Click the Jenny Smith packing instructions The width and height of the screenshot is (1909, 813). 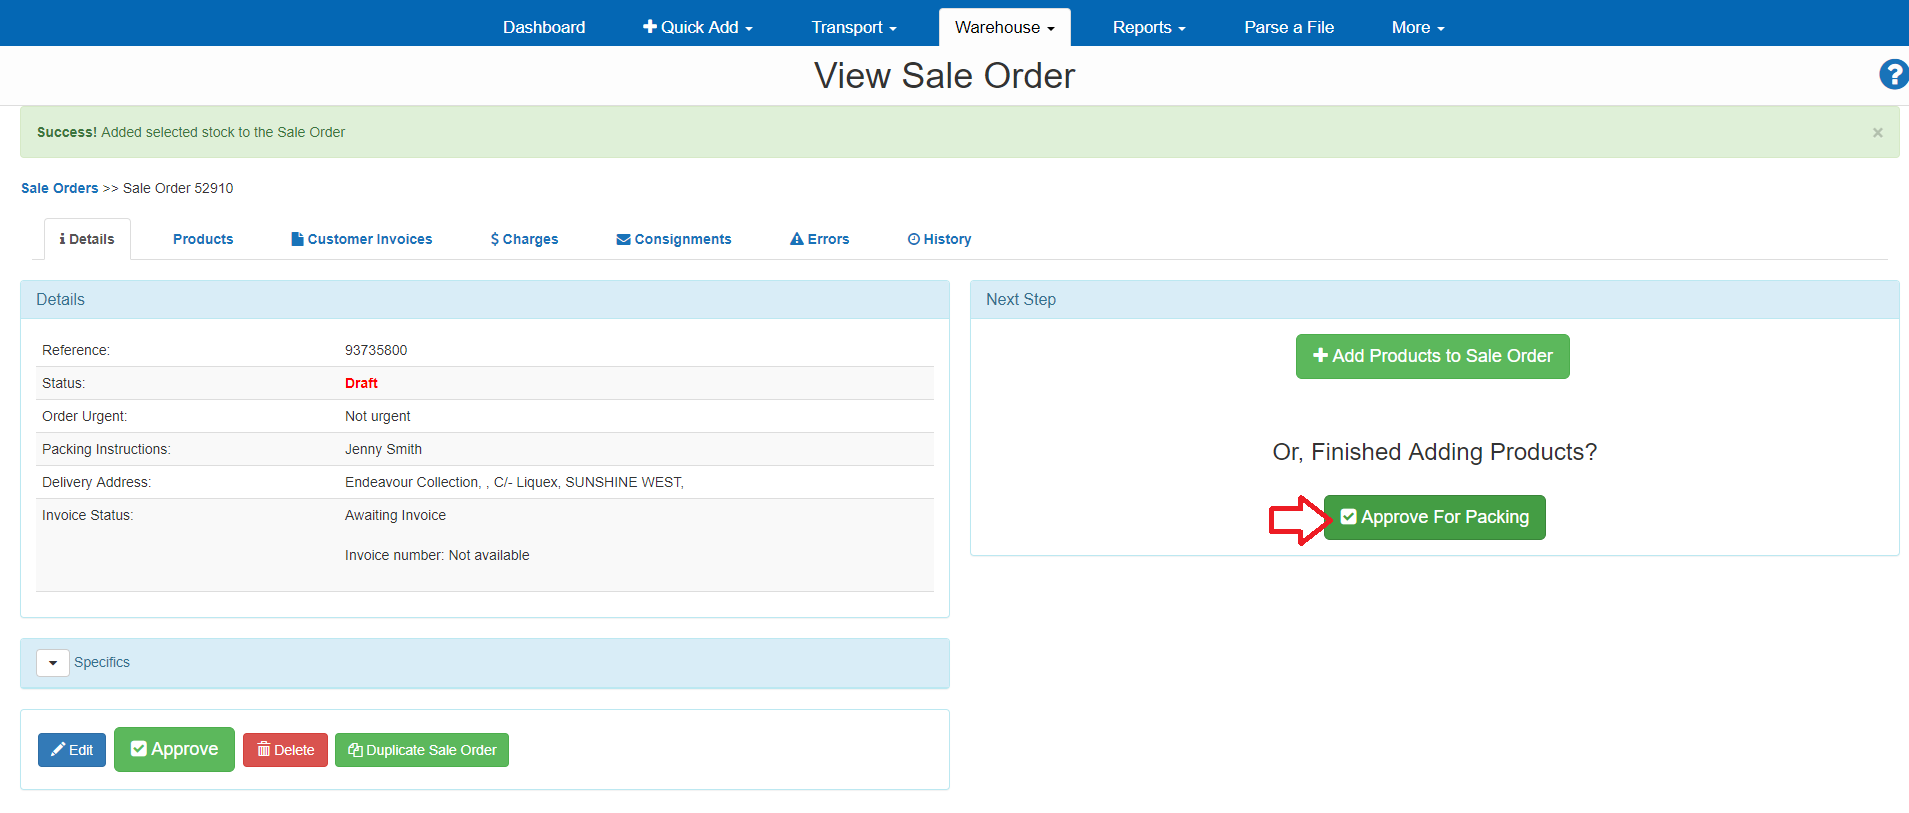[383, 449]
